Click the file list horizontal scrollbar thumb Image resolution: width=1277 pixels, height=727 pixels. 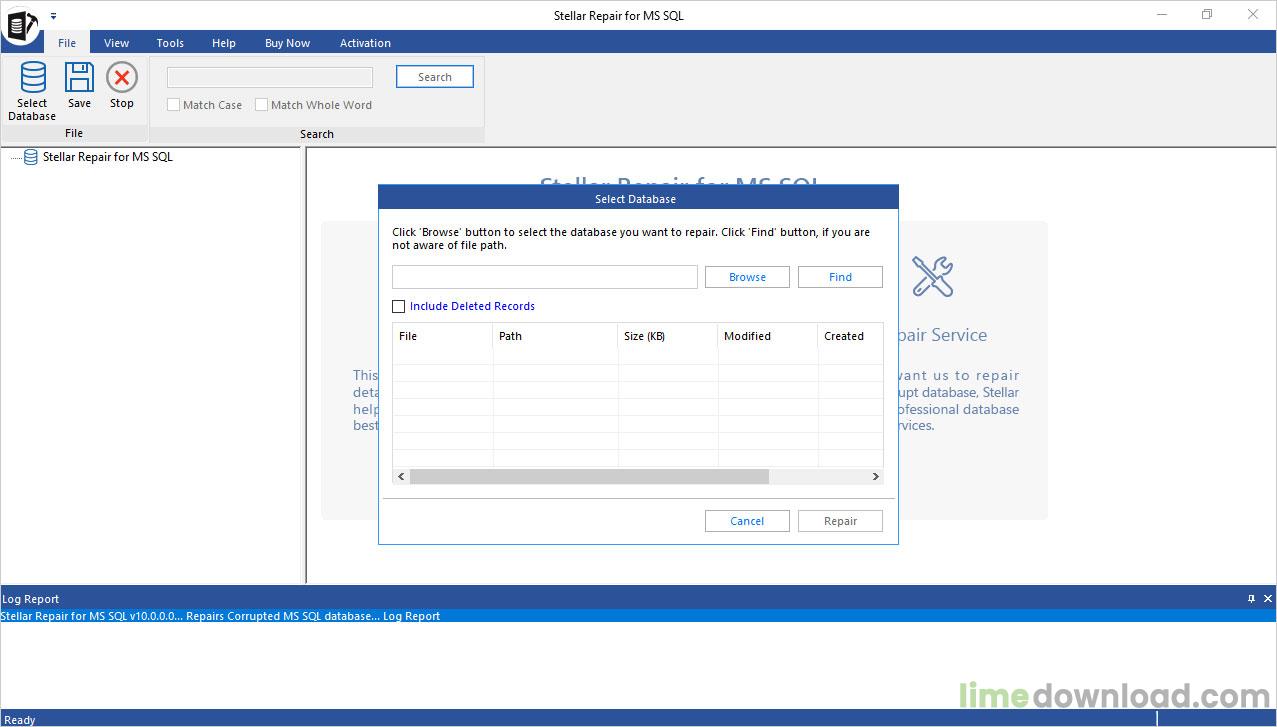click(589, 477)
